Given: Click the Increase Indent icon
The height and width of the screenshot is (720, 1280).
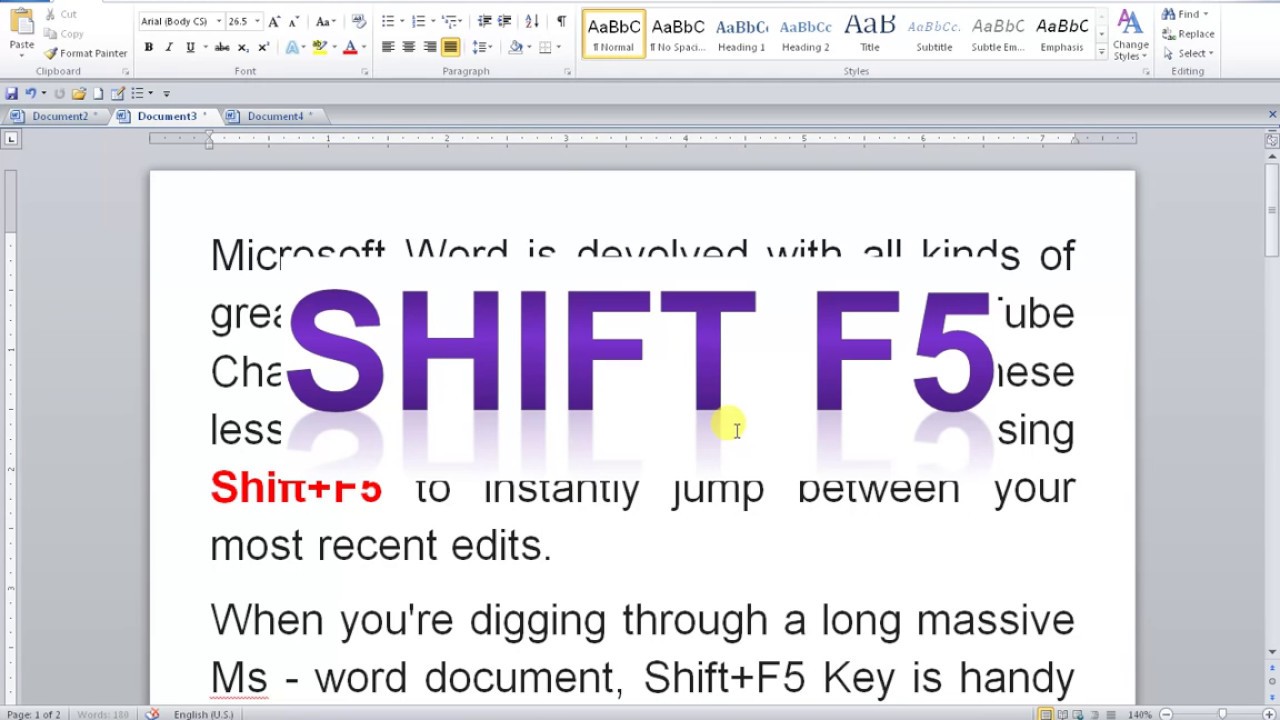Looking at the screenshot, I should pyautogui.click(x=505, y=21).
